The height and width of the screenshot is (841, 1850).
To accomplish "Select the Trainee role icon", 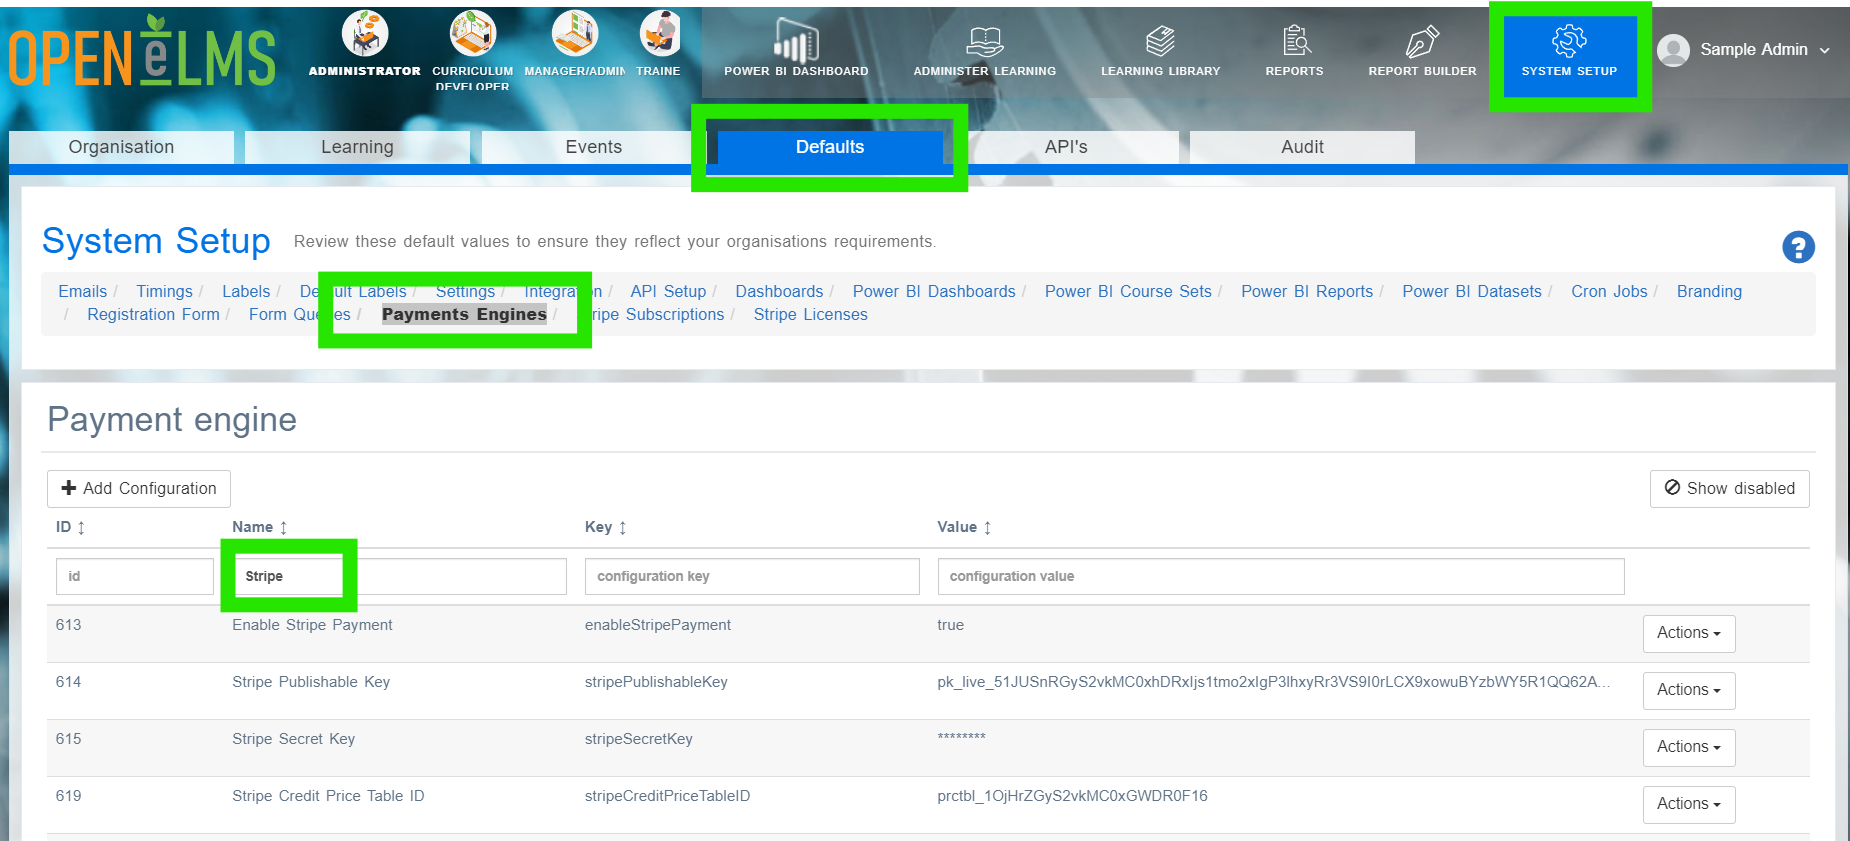I will (x=660, y=34).
